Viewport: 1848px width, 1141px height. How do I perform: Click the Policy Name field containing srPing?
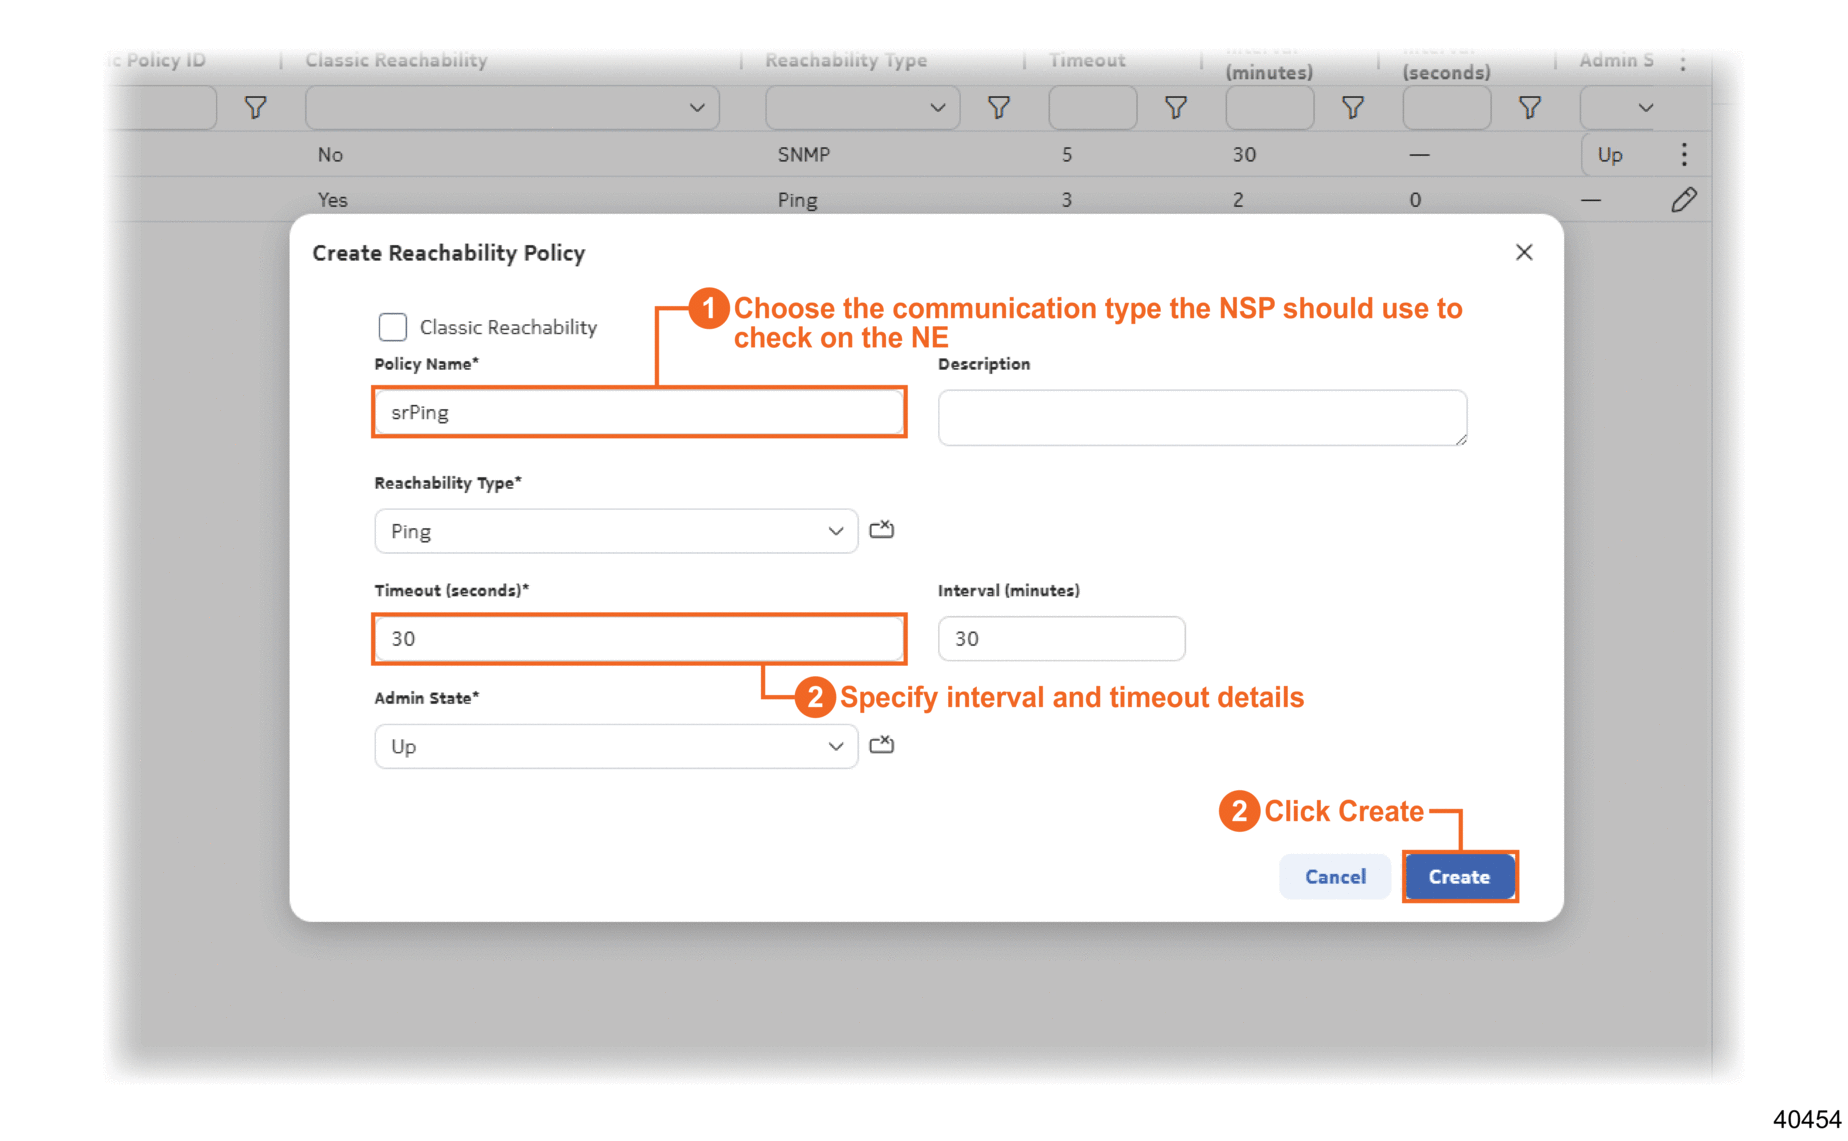[x=639, y=412]
